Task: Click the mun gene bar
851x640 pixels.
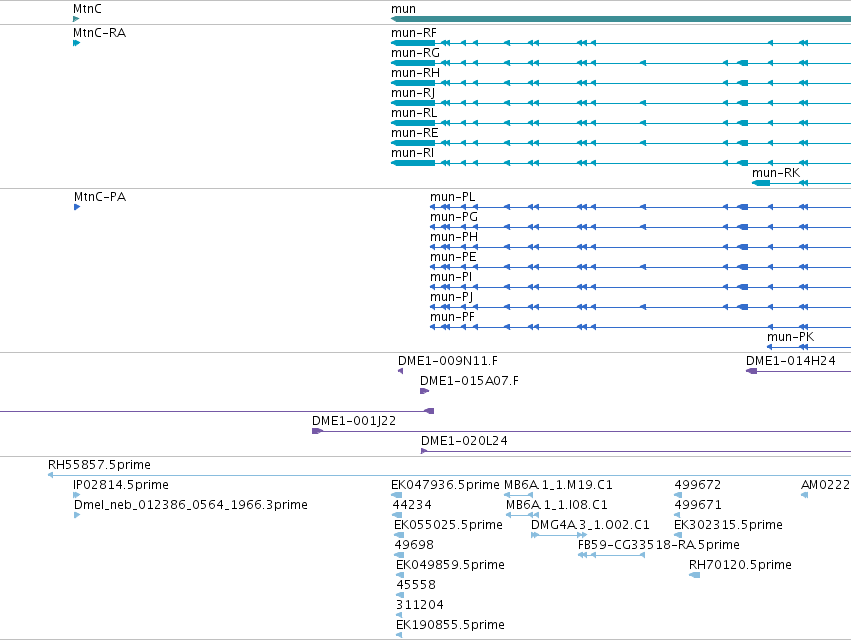Action: click(x=621, y=19)
